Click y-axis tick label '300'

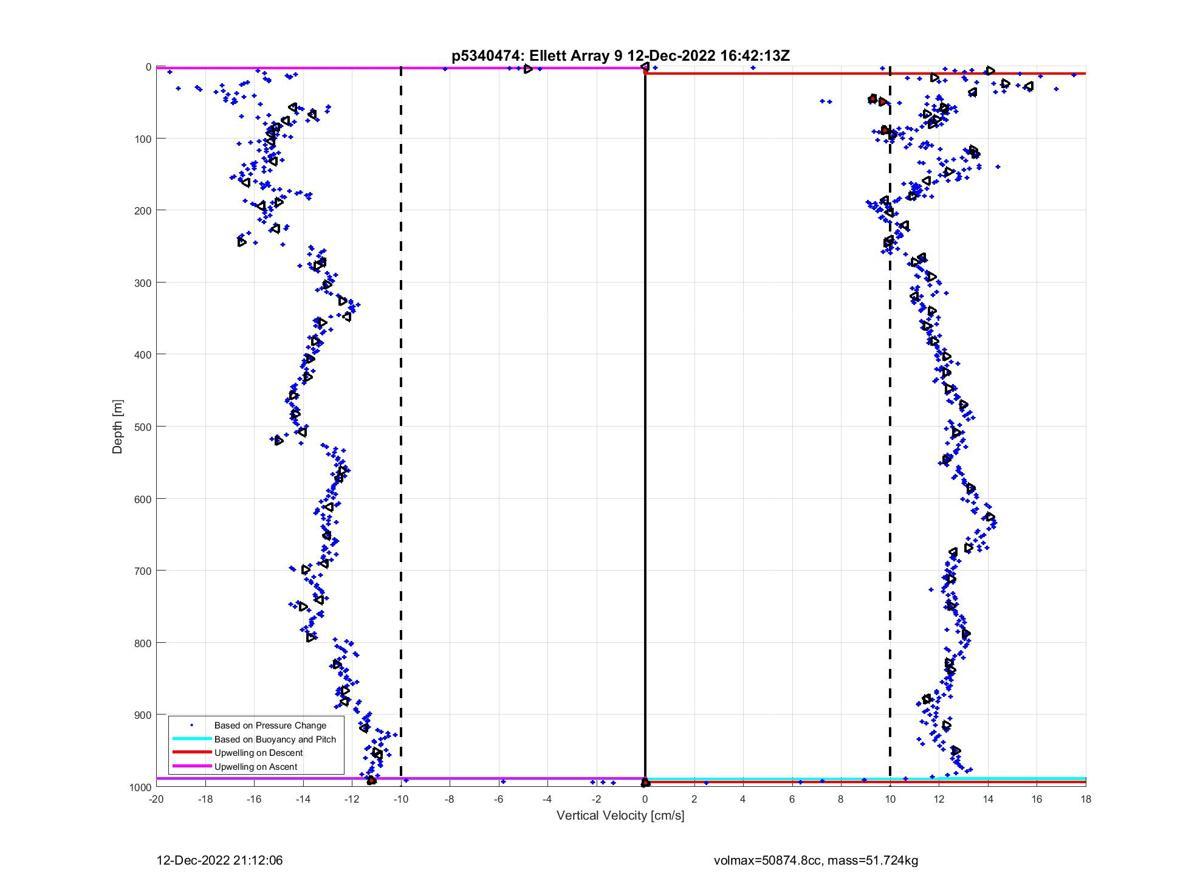coord(141,283)
